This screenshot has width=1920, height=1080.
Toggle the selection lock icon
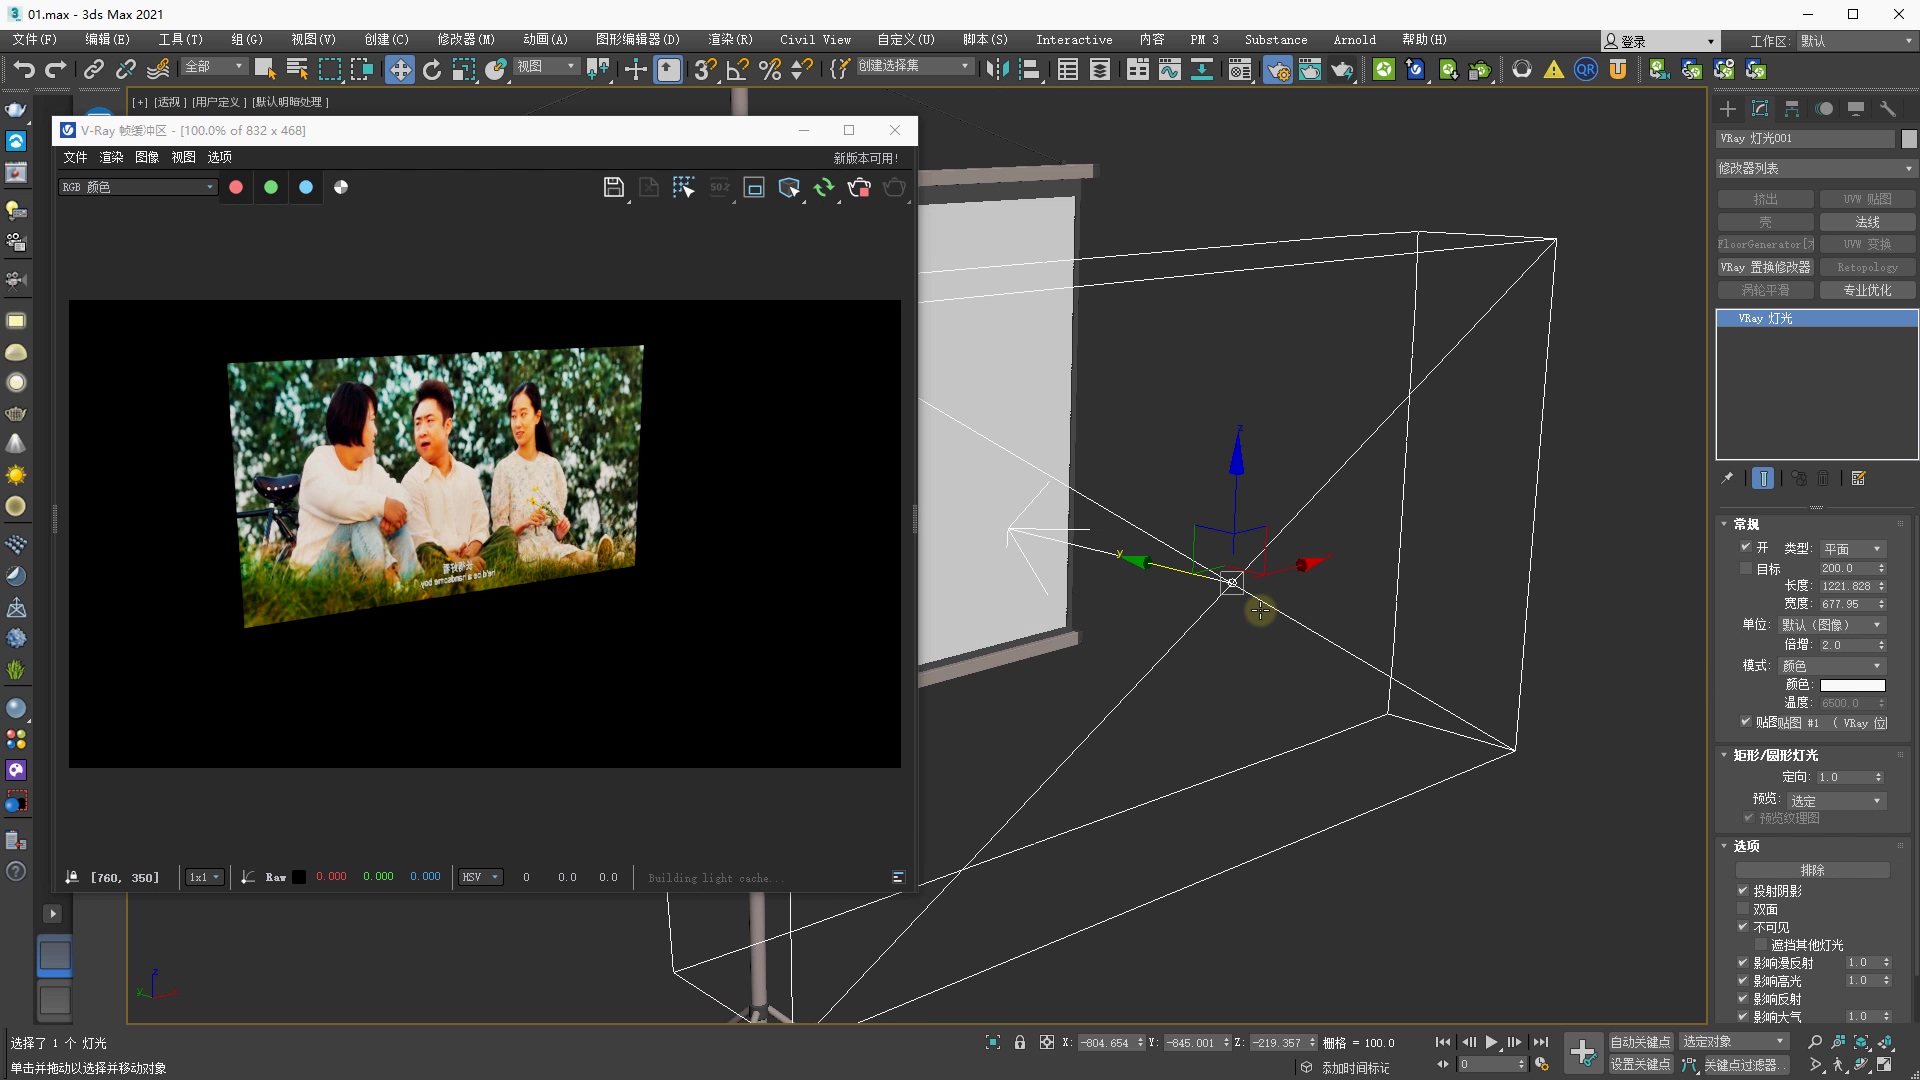(x=1020, y=1042)
